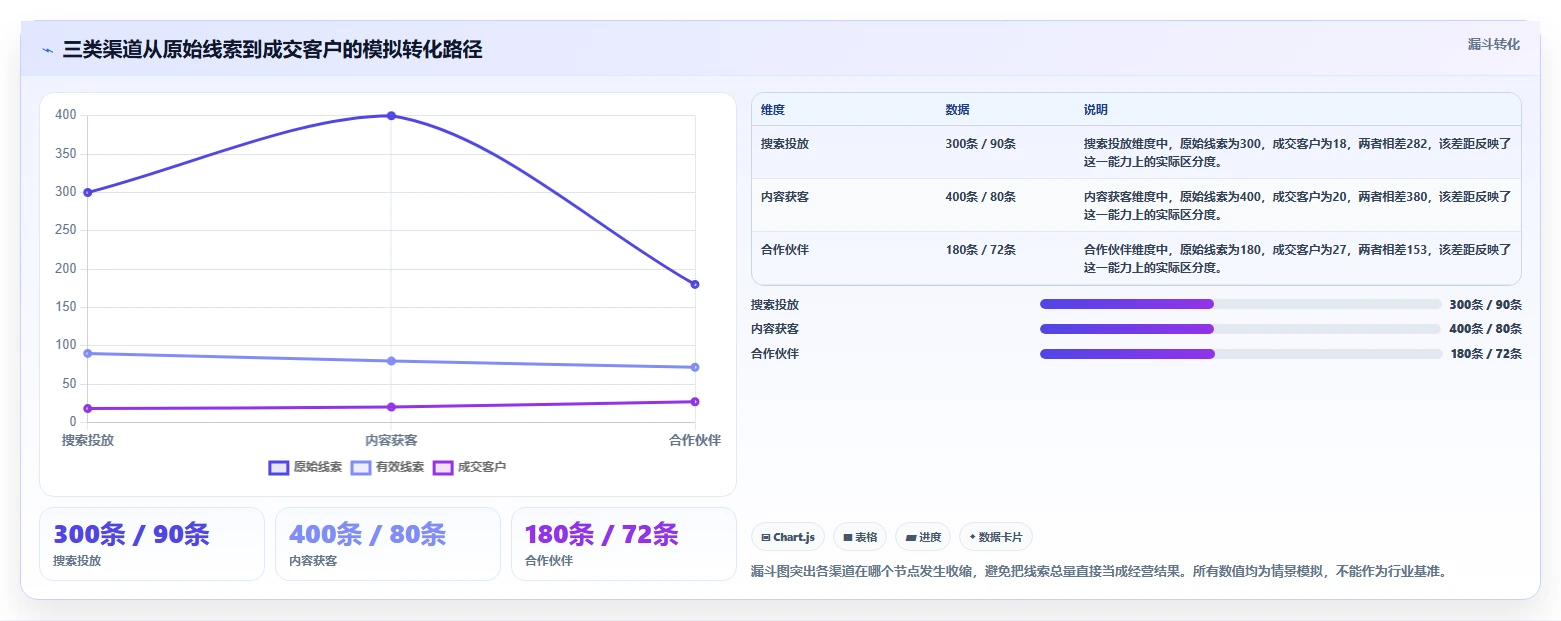Click the description mentioning 两者相差153
Image resolution: width=1561 pixels, height=621 pixels.
pyautogui.click(x=1297, y=258)
